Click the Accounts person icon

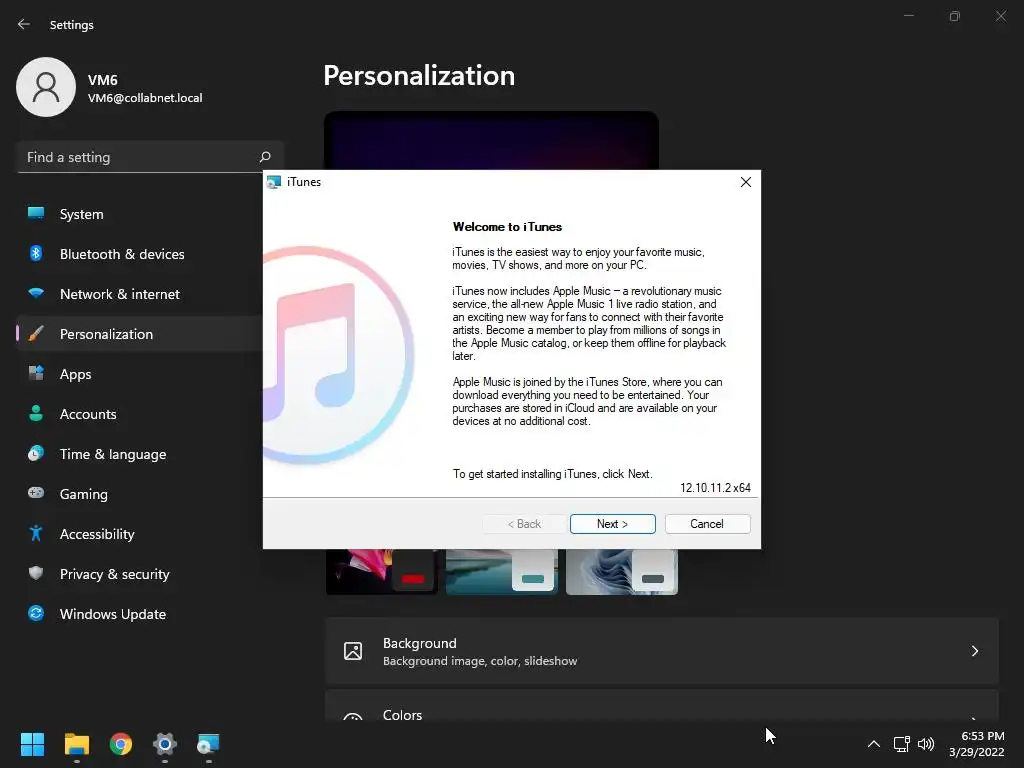coord(36,413)
